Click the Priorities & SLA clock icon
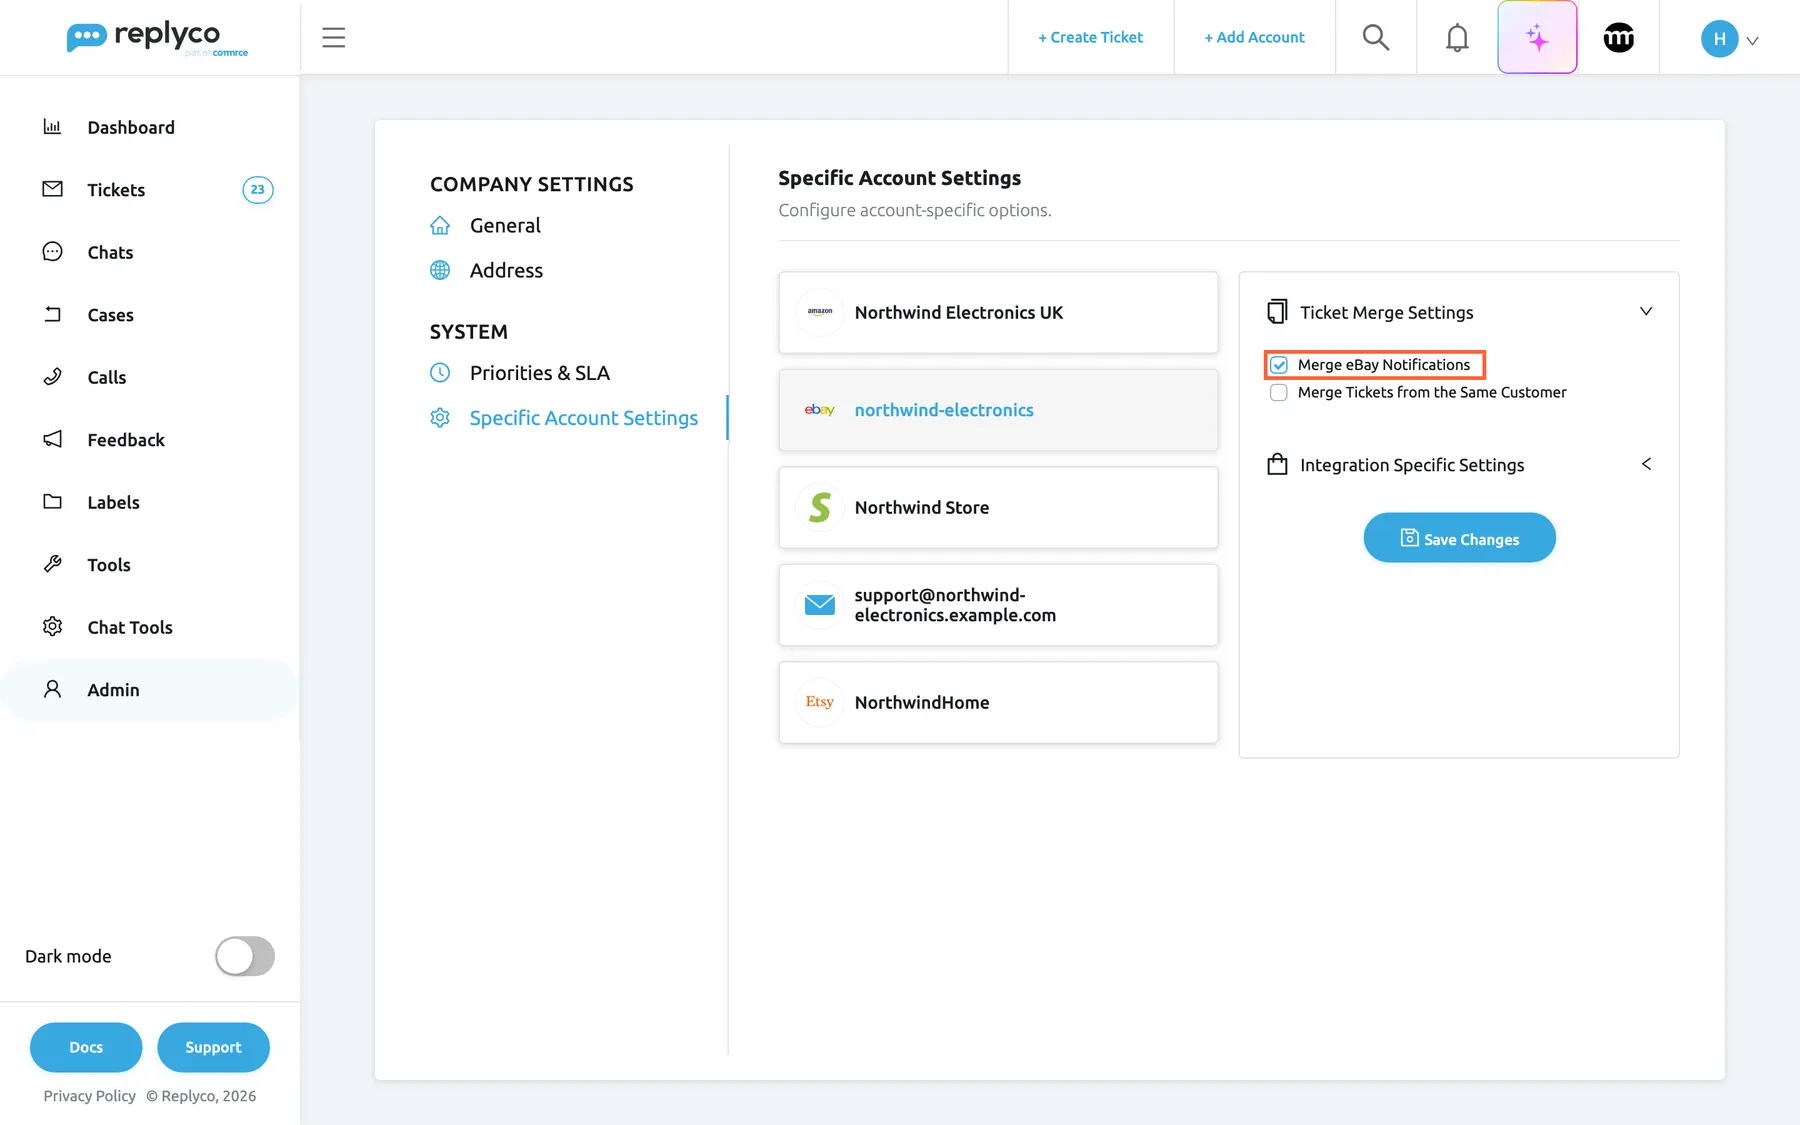 point(440,373)
